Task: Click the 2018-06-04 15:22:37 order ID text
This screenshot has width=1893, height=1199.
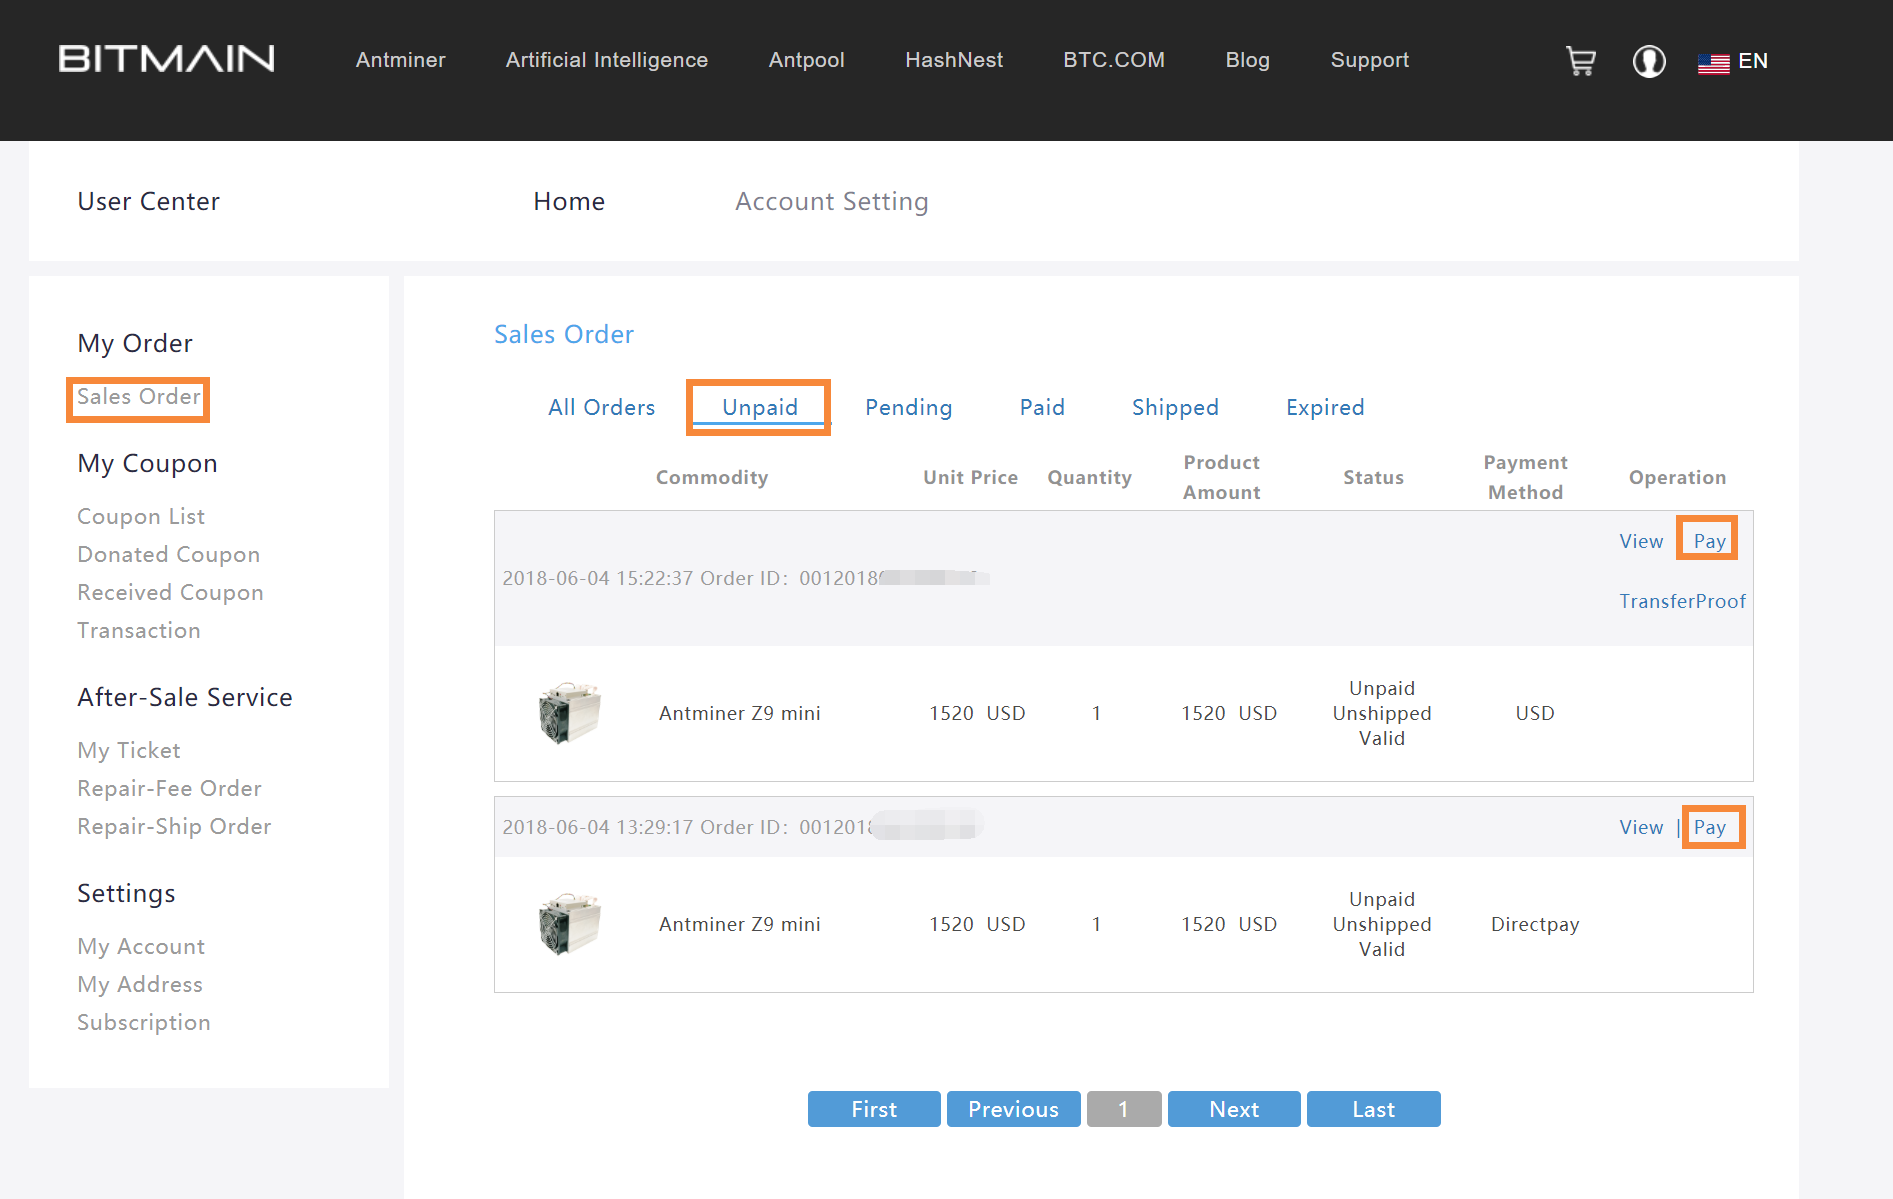Action: click(x=745, y=578)
